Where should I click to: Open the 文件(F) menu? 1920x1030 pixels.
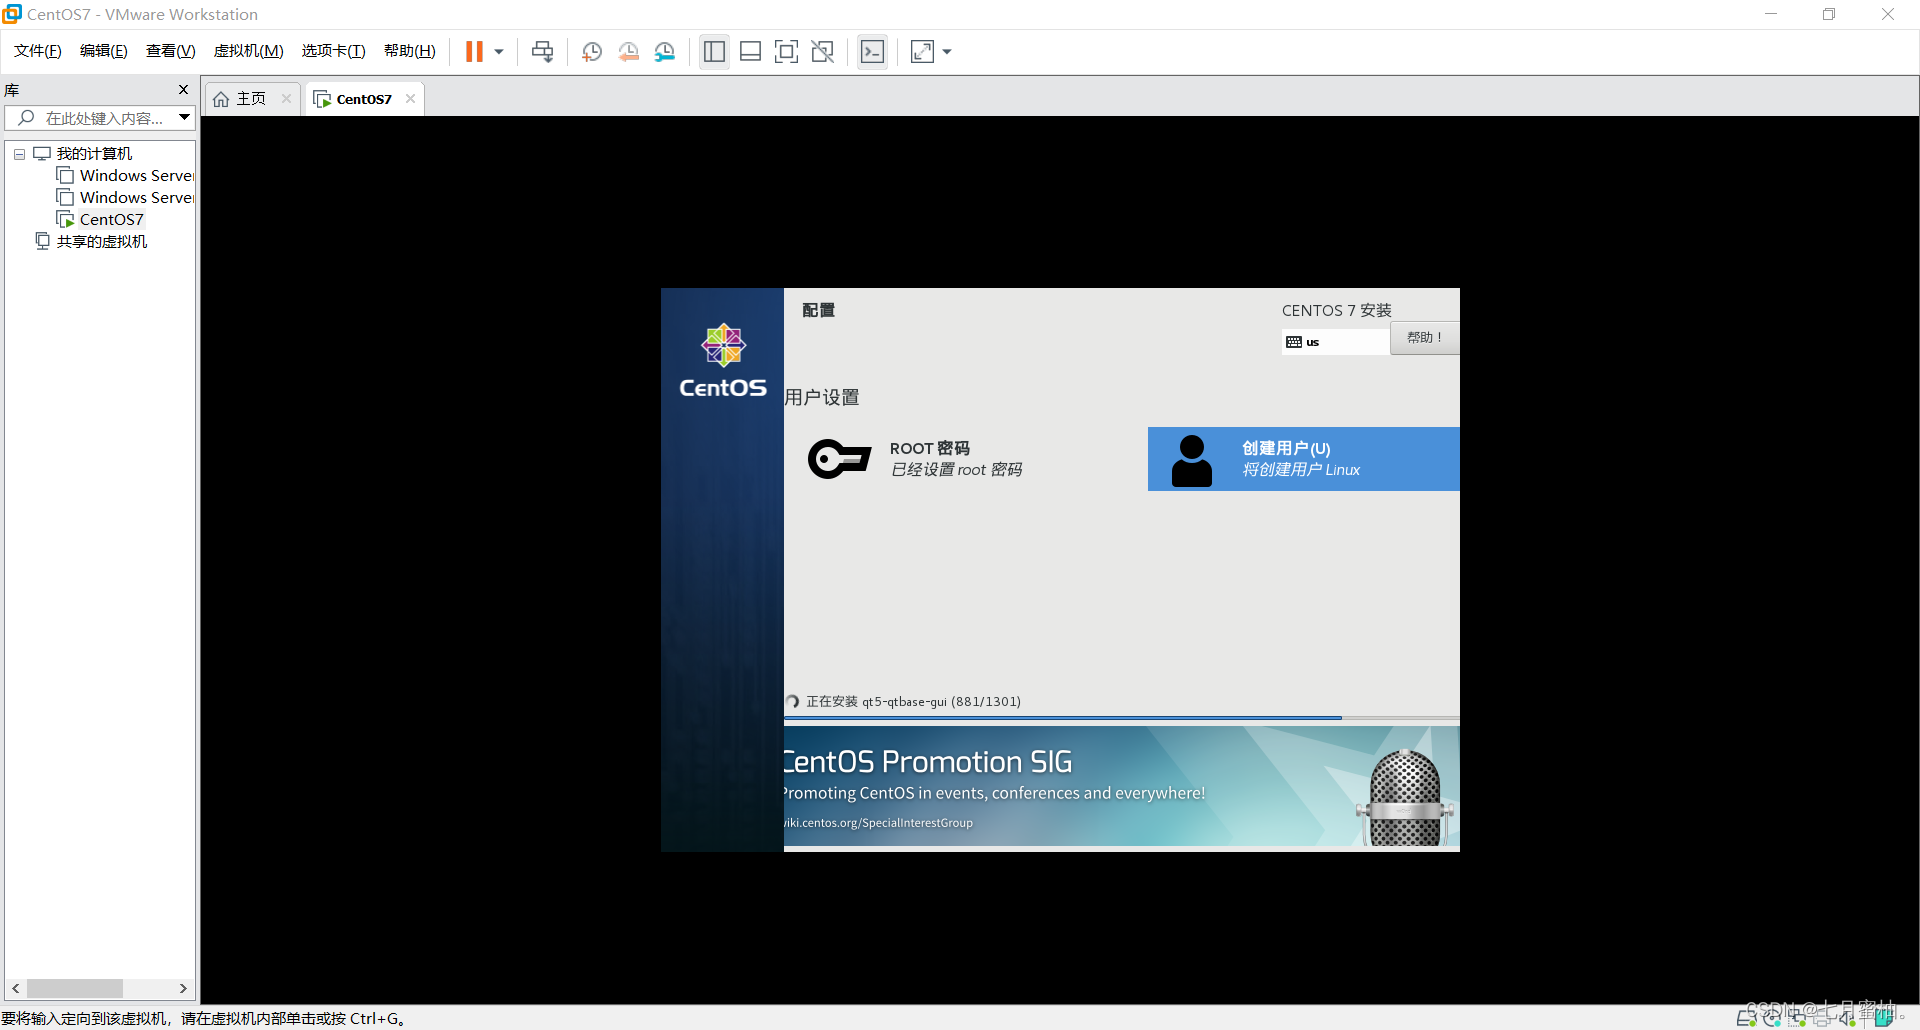tap(38, 51)
